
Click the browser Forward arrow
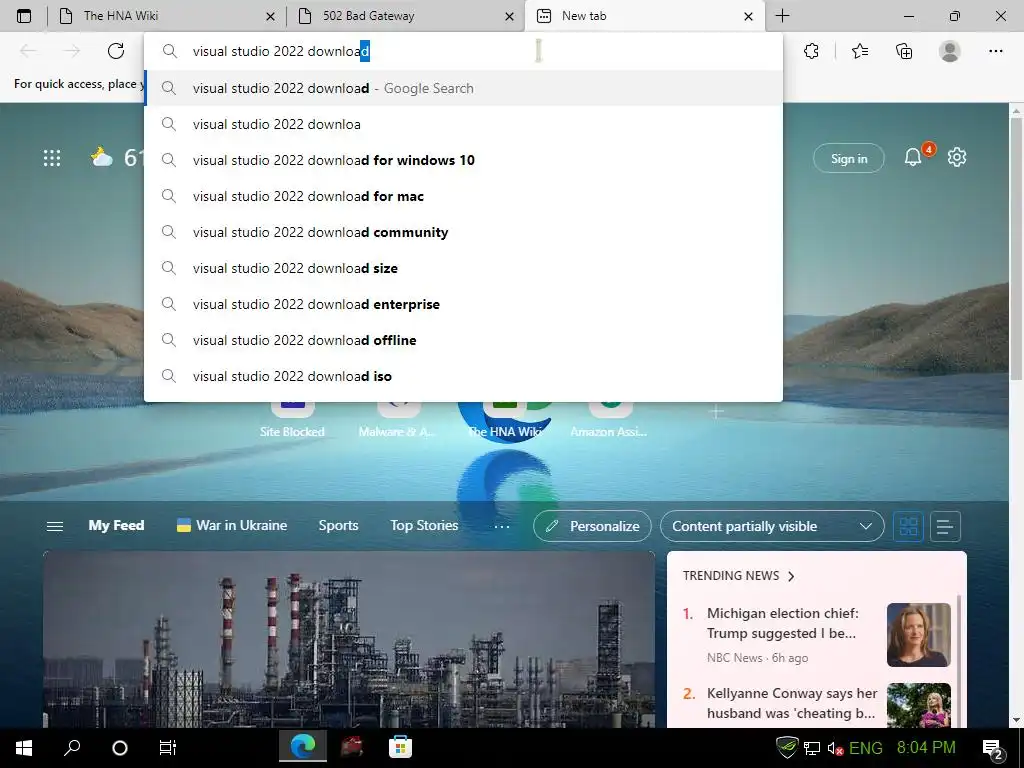(x=72, y=51)
